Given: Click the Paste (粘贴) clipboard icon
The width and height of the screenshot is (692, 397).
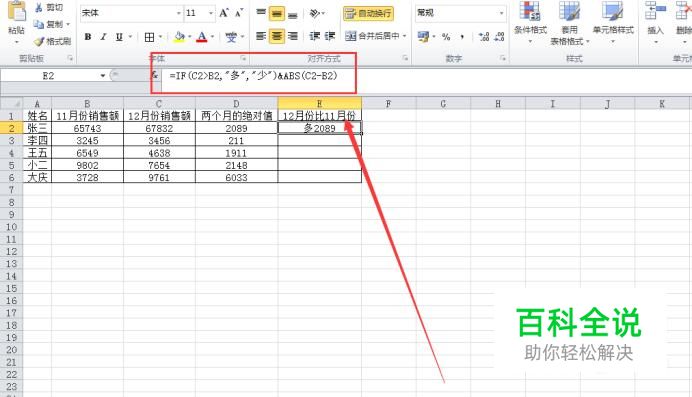Looking at the screenshot, I should pyautogui.click(x=17, y=11).
